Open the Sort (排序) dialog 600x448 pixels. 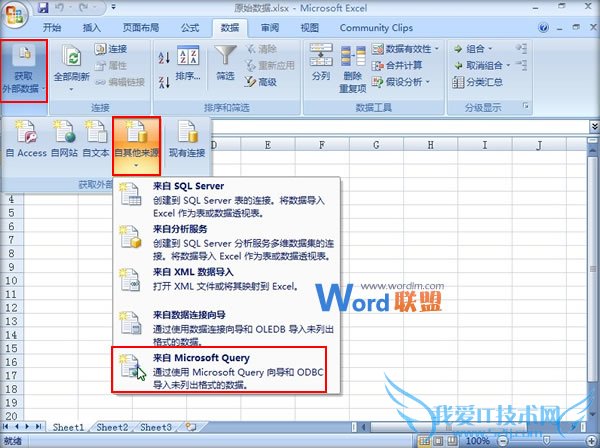click(188, 62)
